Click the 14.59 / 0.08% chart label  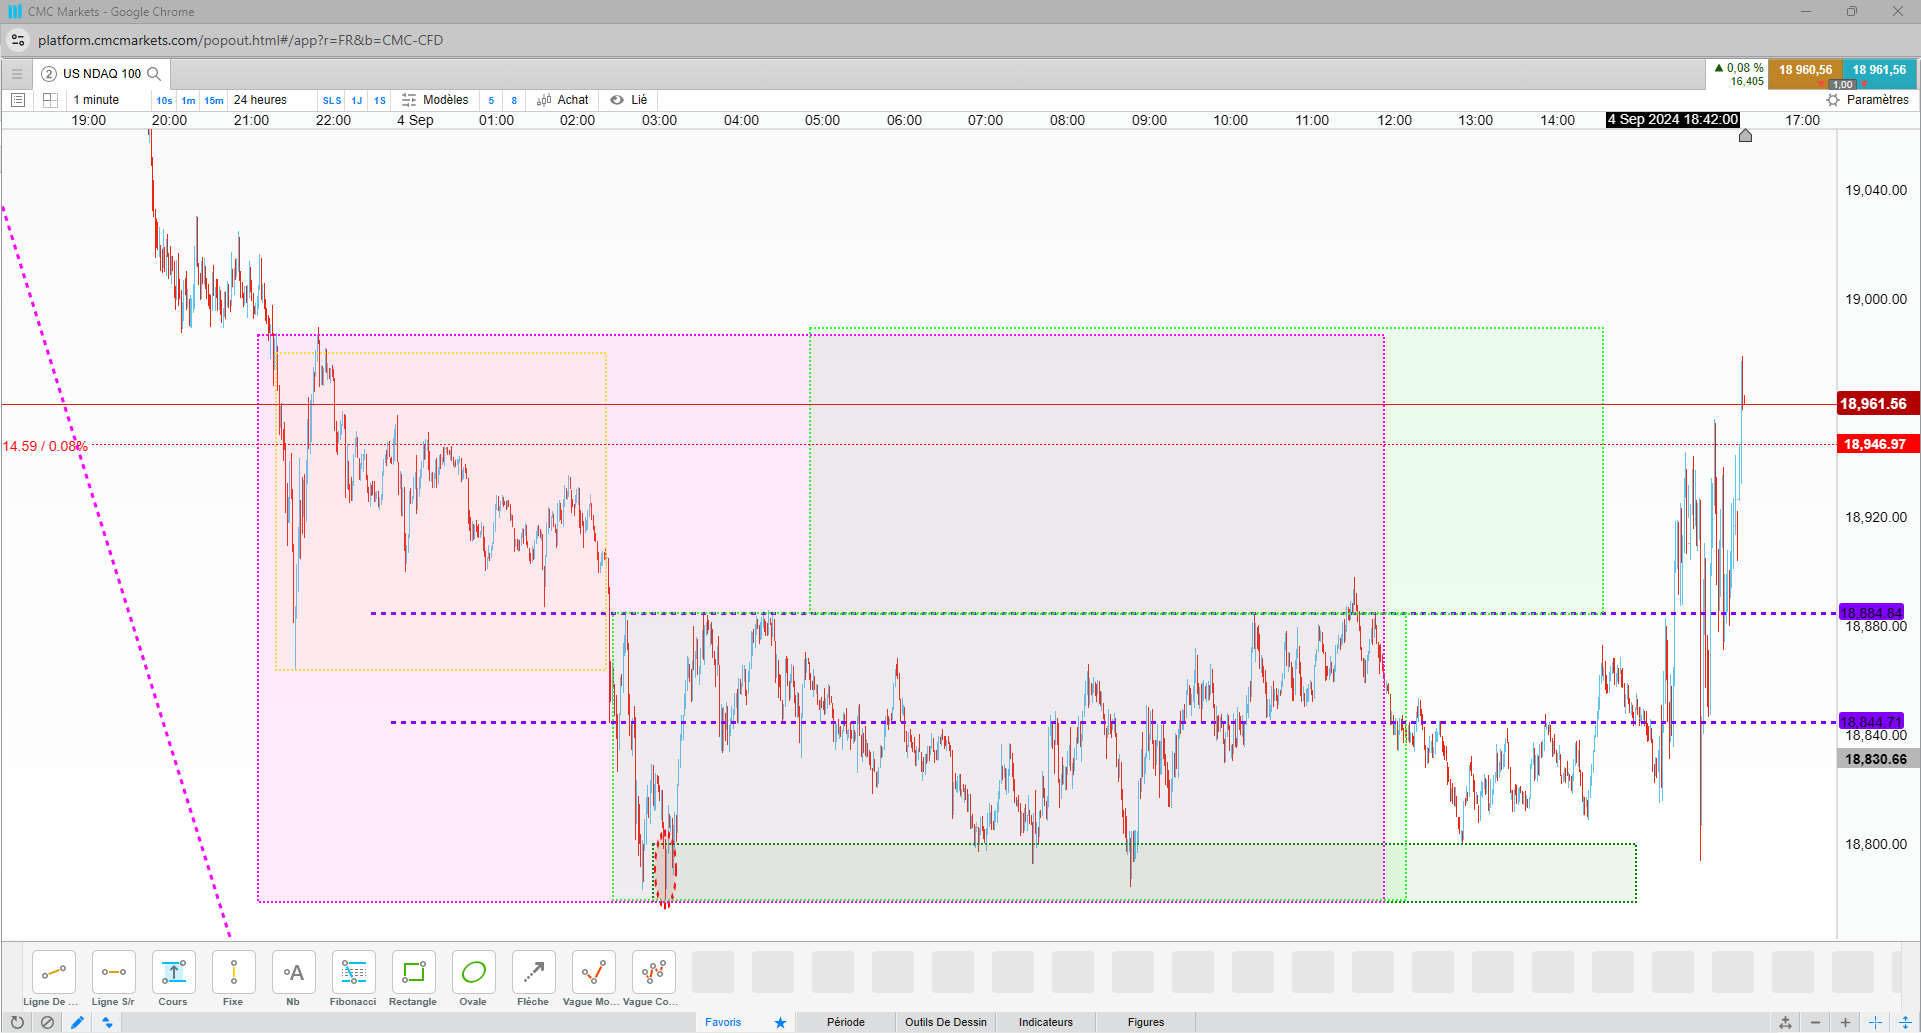click(45, 446)
